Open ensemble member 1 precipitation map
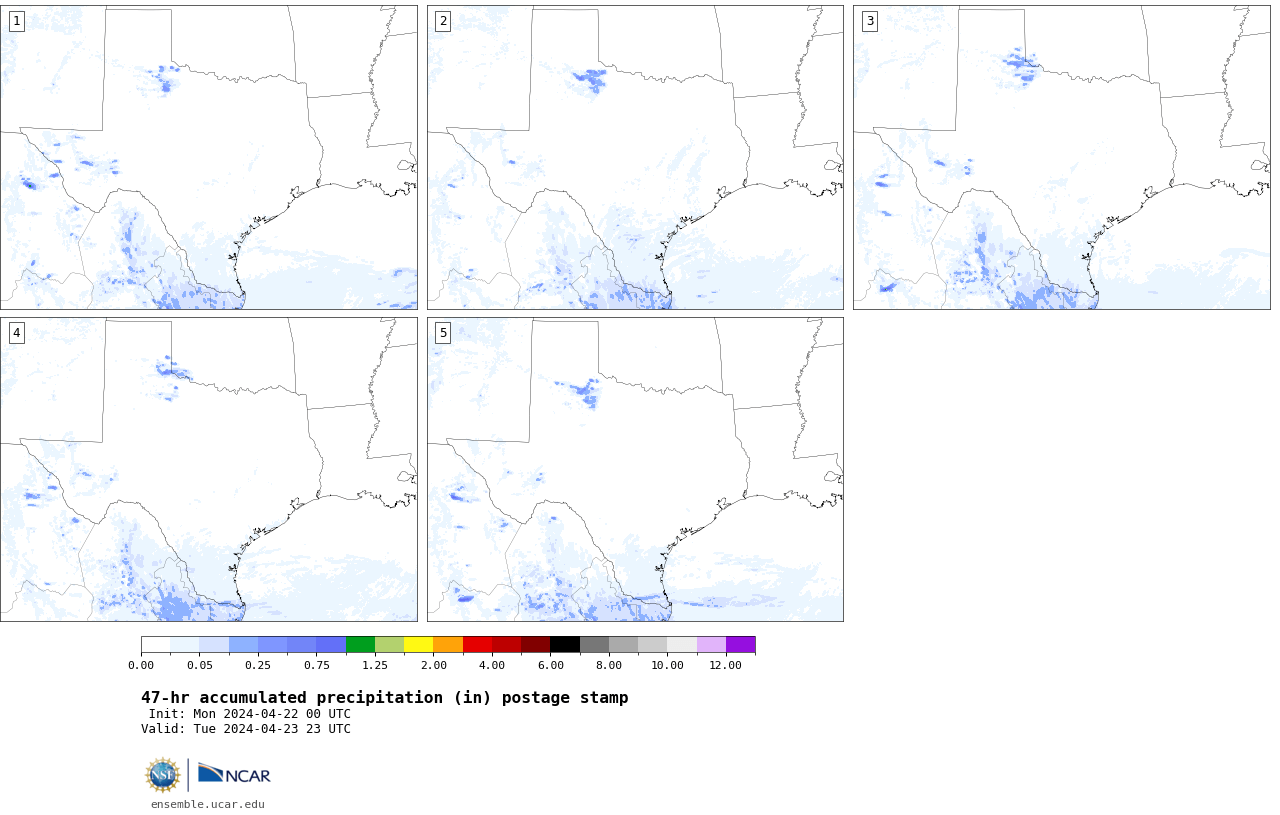The width and height of the screenshot is (1280, 815). [x=209, y=157]
